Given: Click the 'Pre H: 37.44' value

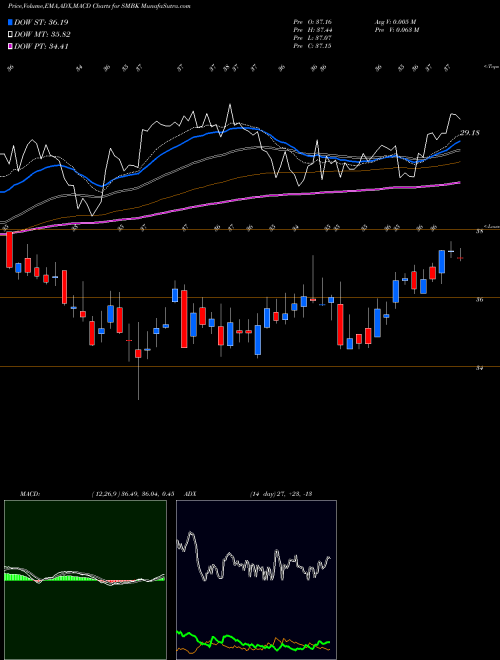Looking at the screenshot, I should pyautogui.click(x=312, y=30).
